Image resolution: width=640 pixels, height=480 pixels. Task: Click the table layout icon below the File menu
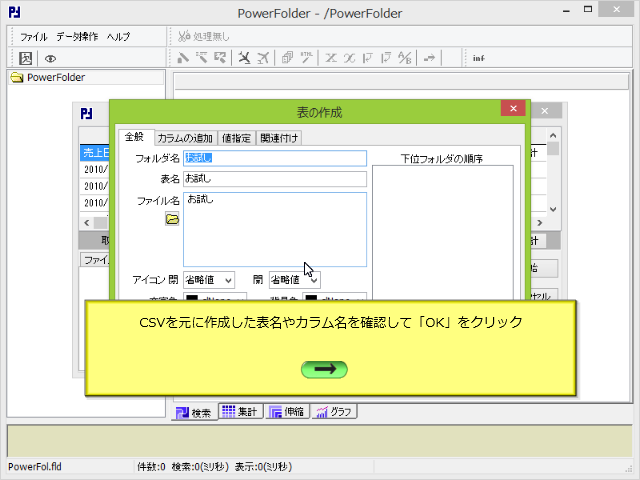tap(25, 58)
